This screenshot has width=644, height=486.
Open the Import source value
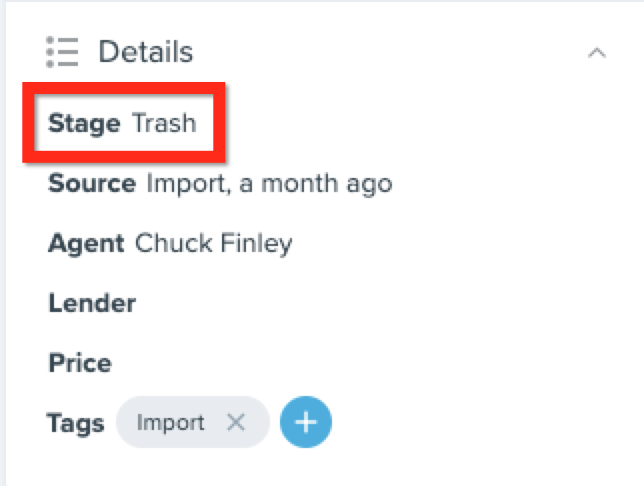[x=188, y=184]
